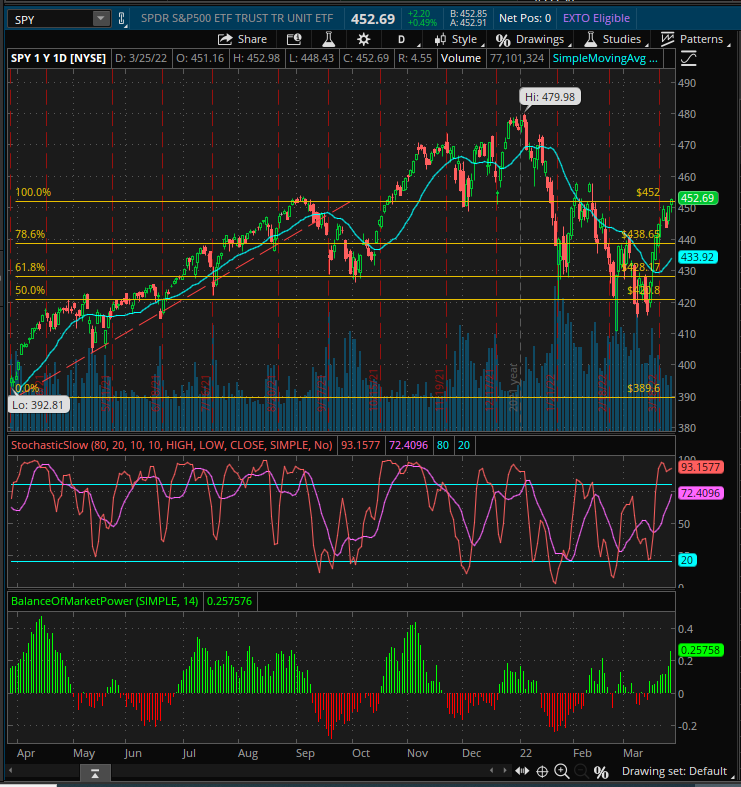Screen dimensions: 741x787
Task: Toggle percent view in bottom toolbar
Action: click(601, 771)
